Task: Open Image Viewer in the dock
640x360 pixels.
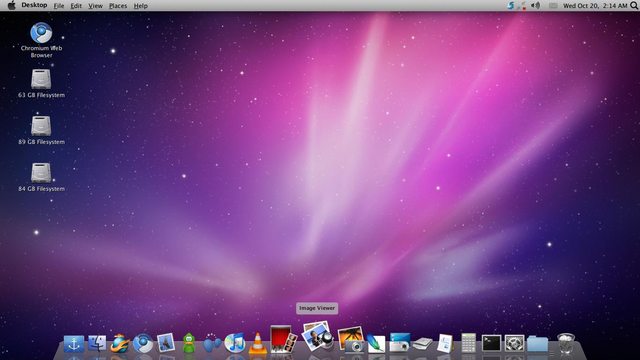Action: click(x=317, y=336)
